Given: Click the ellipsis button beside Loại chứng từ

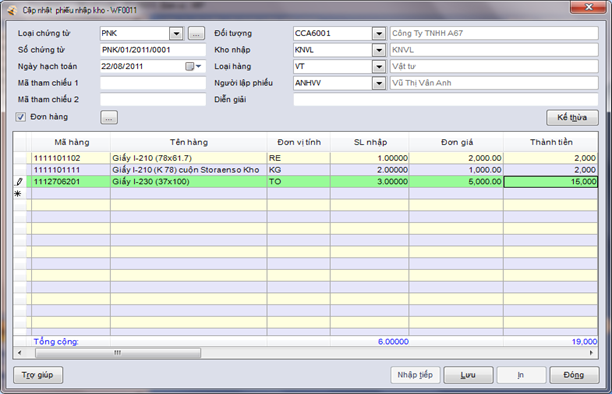Looking at the screenshot, I should coord(196,34).
